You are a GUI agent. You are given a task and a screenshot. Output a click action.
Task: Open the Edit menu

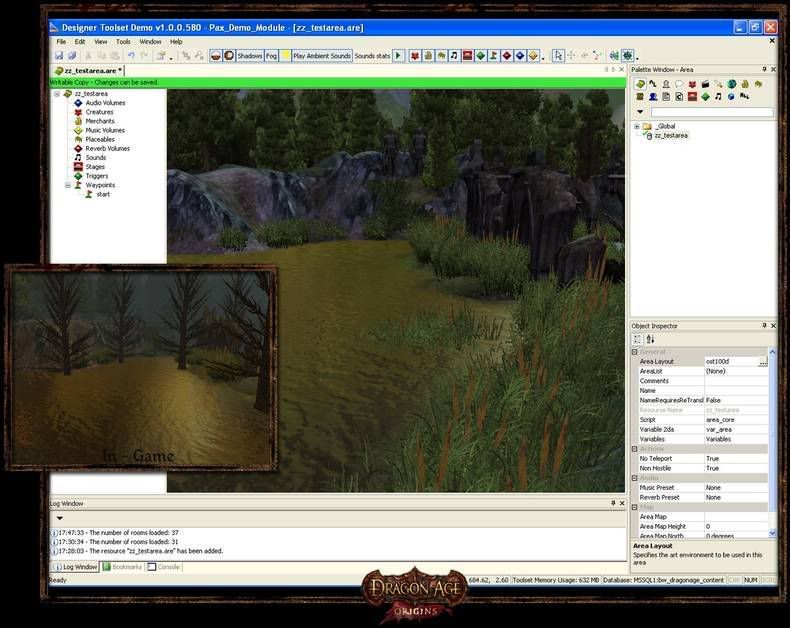click(80, 42)
